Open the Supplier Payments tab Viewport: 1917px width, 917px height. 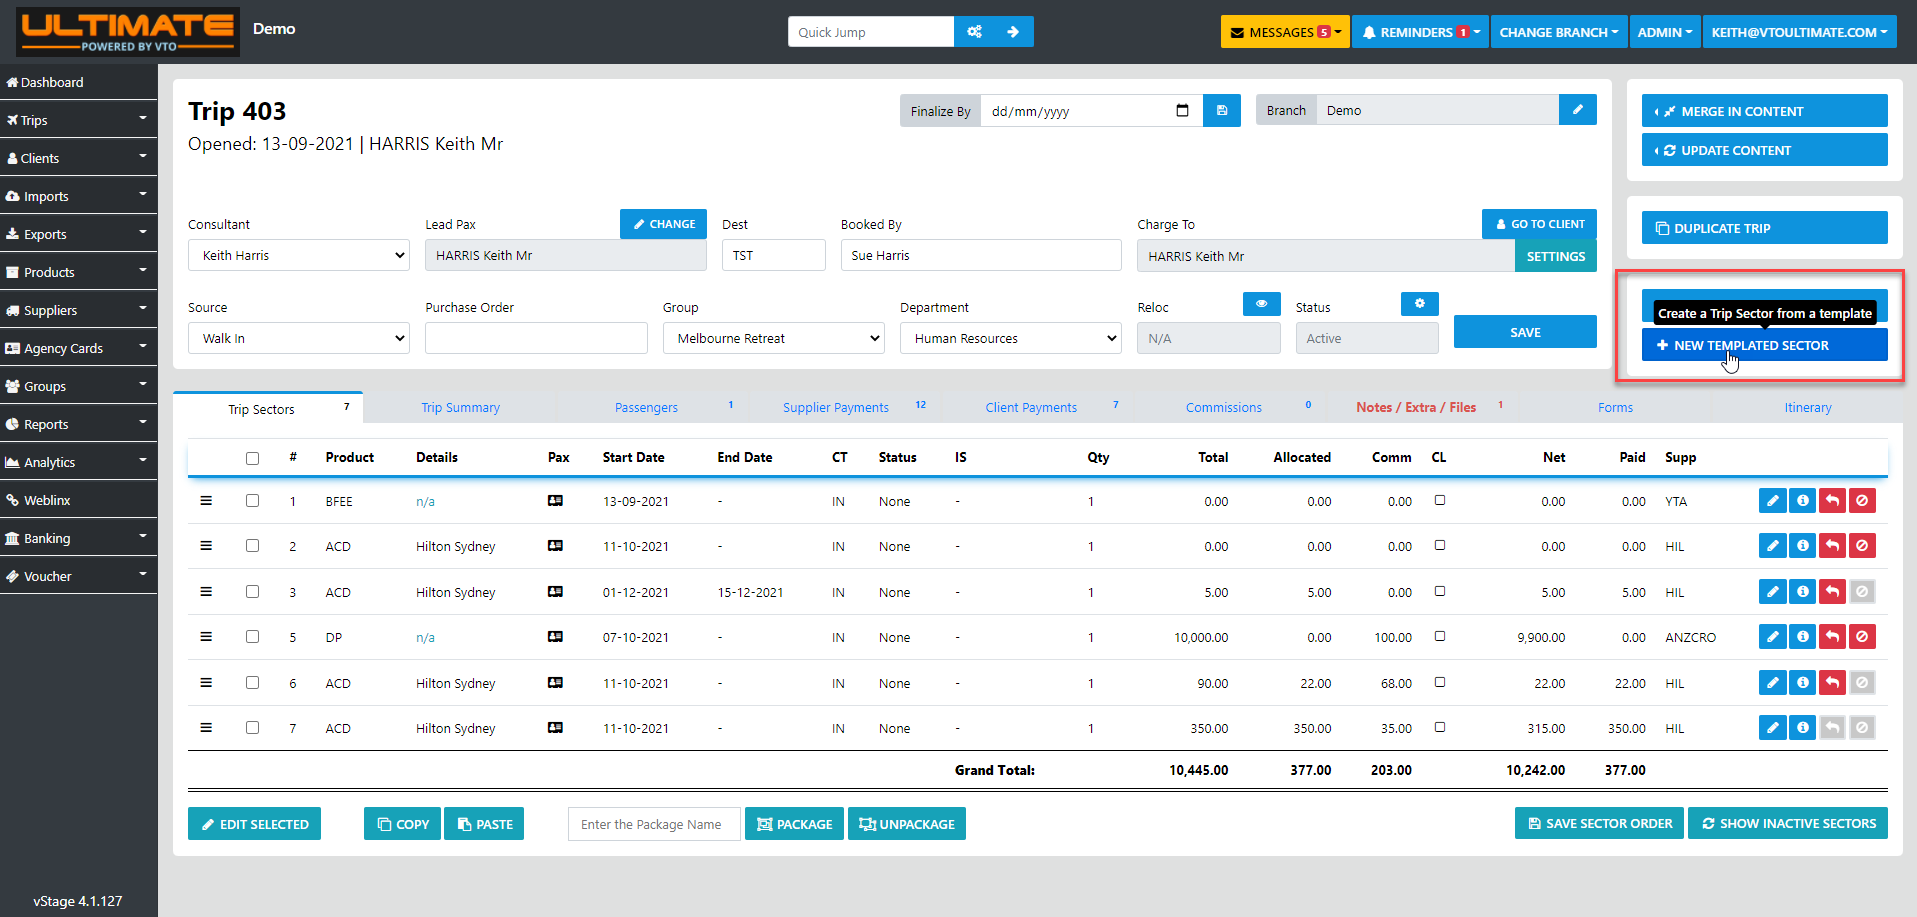point(835,408)
